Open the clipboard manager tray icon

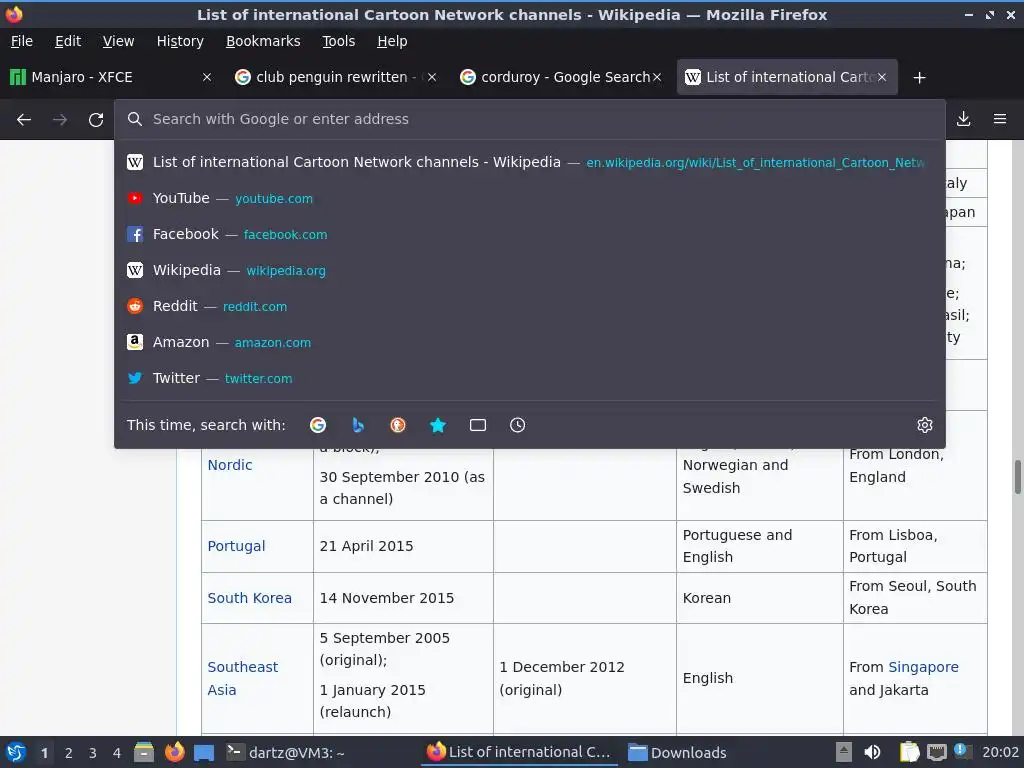point(909,752)
